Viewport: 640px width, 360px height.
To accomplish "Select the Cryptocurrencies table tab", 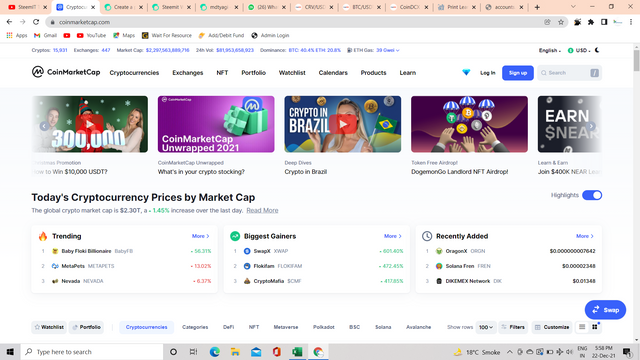I will click(147, 327).
